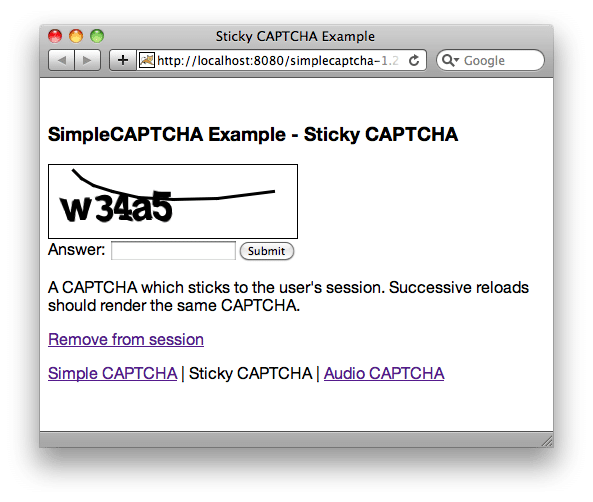Image resolution: width=593 pixels, height=502 pixels.
Task: Click the site favicon in address bar
Action: click(x=147, y=60)
